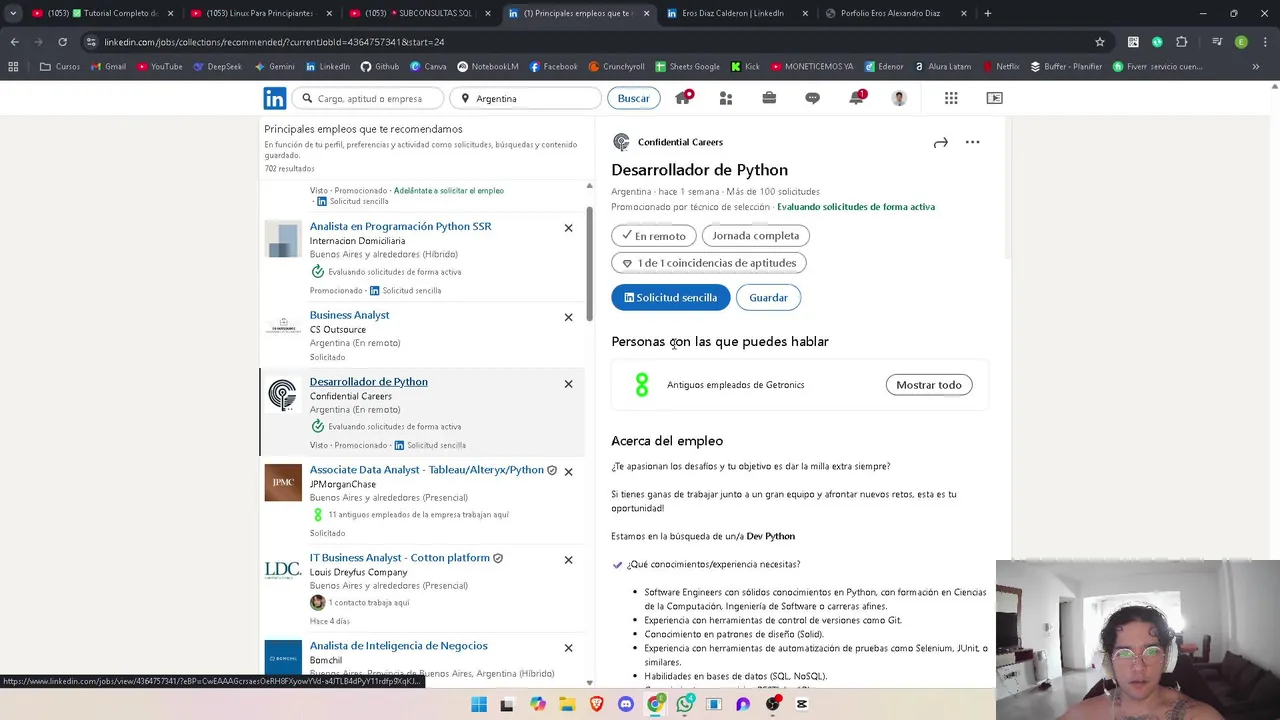1280x720 pixels.
Task: Open the Netflix bookmark
Action: tap(1001, 67)
